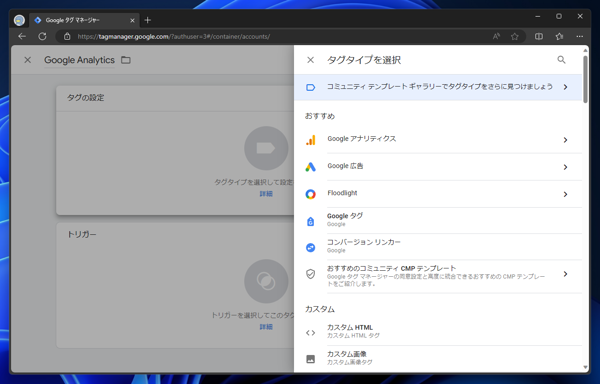The image size is (600, 384).
Task: Select Google タグ マネージャー browser tab
Action: (x=84, y=20)
